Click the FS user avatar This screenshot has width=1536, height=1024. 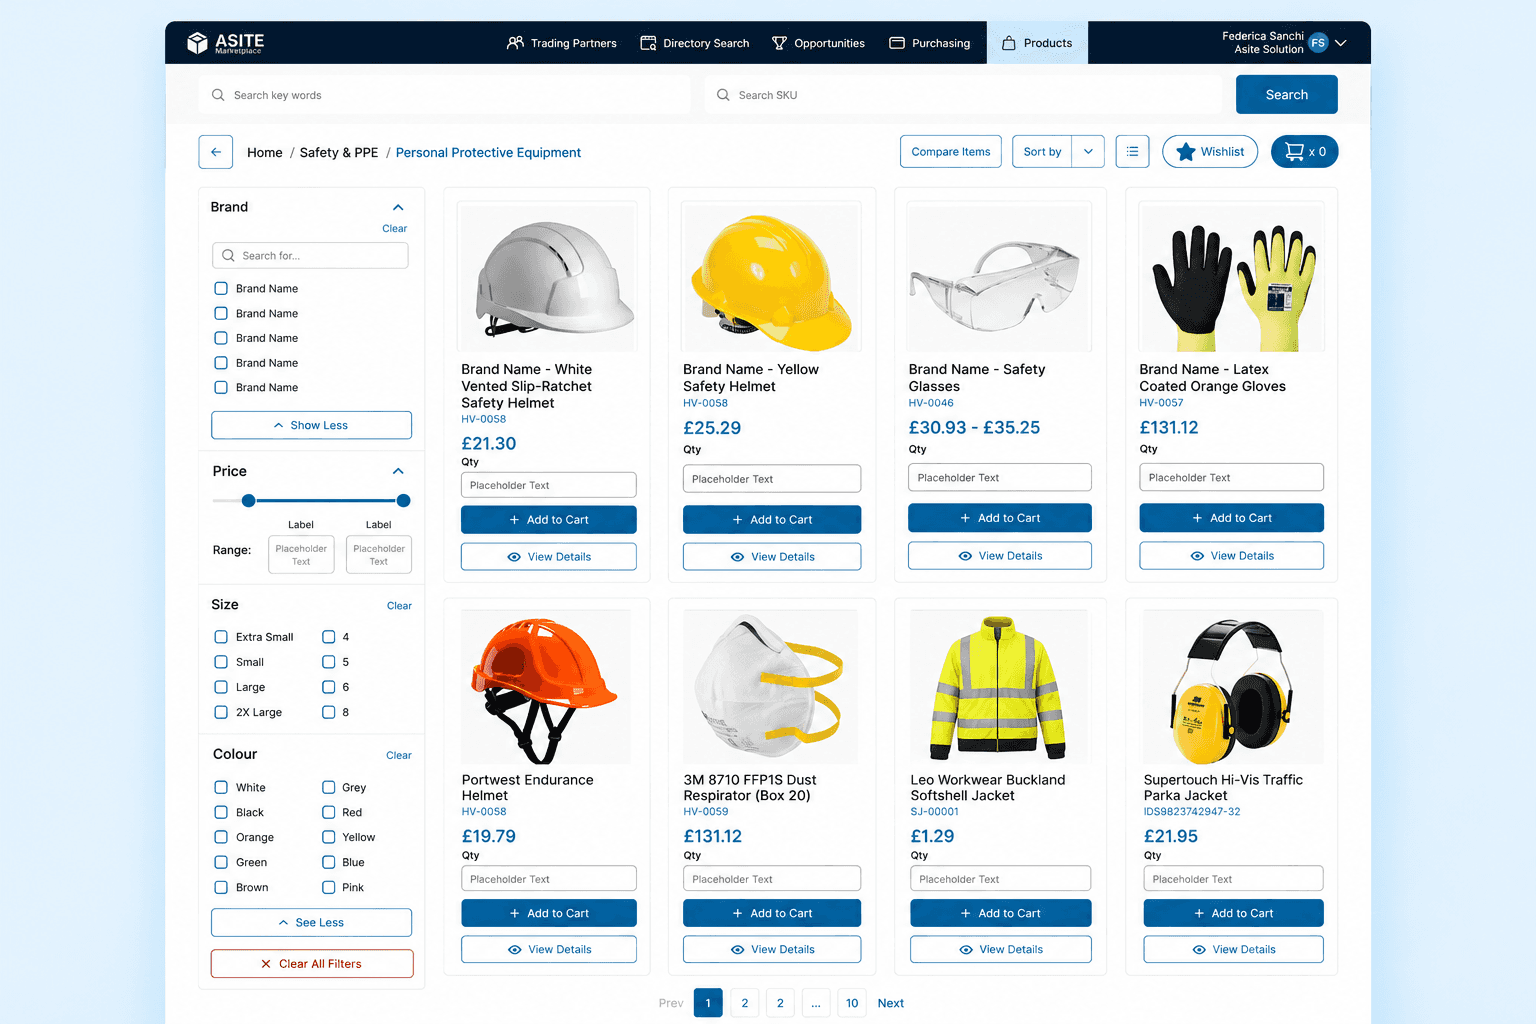1318,43
